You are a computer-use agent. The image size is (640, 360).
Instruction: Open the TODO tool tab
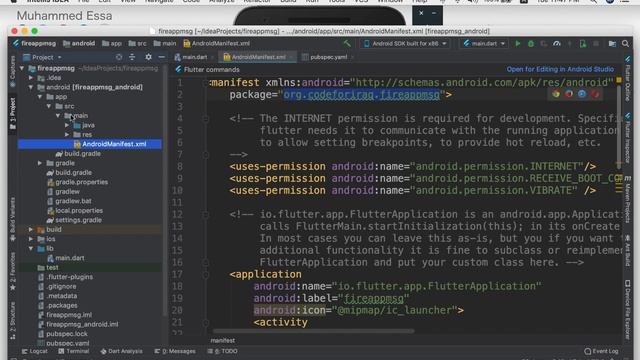coord(222,351)
